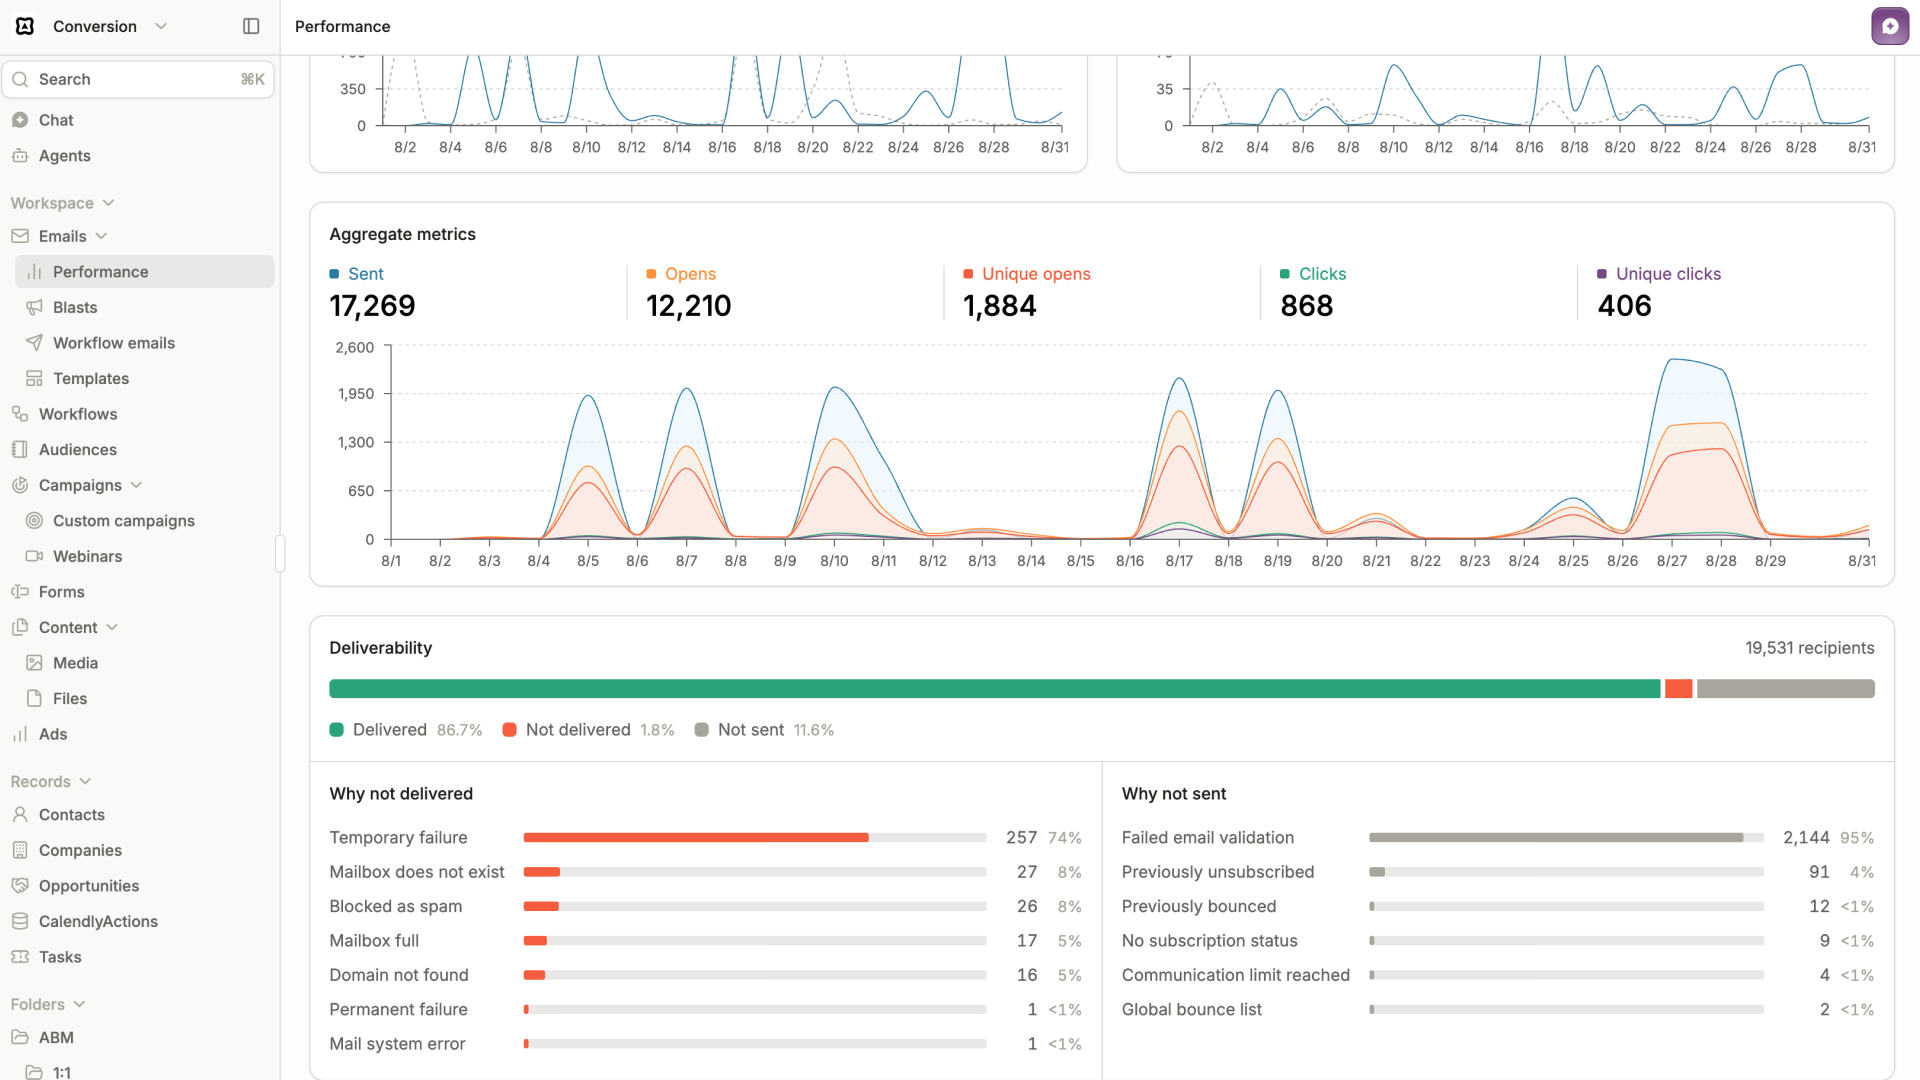The image size is (1920, 1080).
Task: Open the purple chat assistant button
Action: (1890, 27)
